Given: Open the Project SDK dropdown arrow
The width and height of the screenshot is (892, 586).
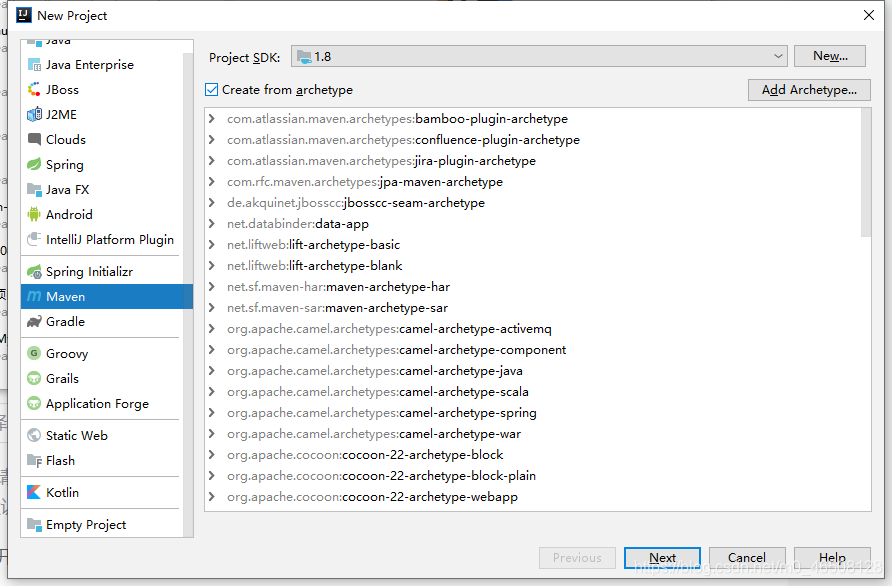Looking at the screenshot, I should tap(778, 56).
